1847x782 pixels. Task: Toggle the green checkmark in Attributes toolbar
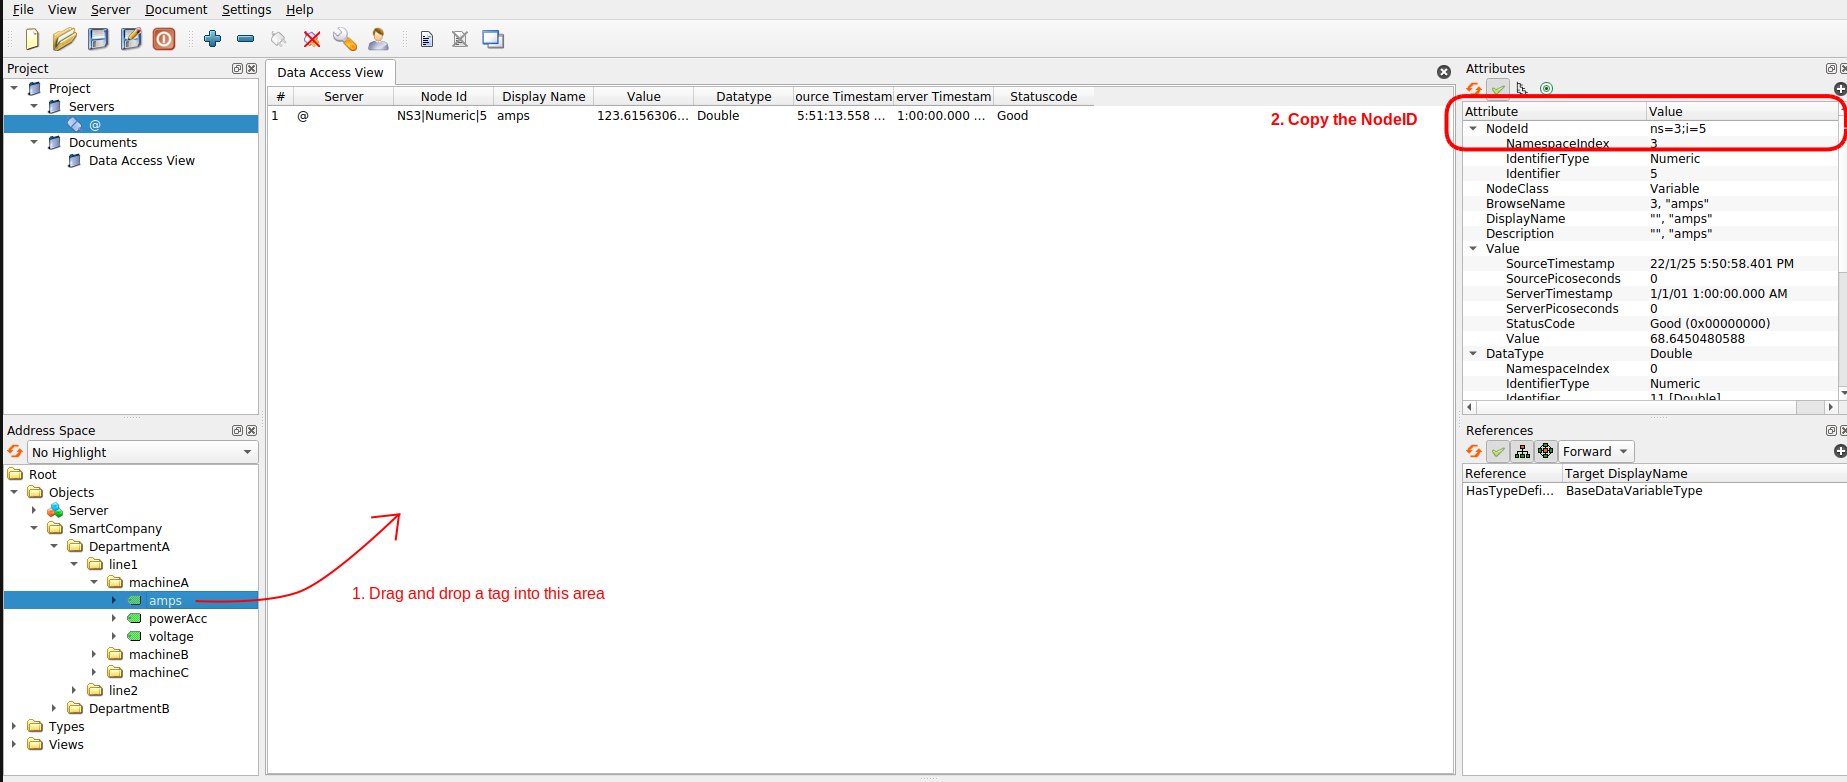[1497, 89]
